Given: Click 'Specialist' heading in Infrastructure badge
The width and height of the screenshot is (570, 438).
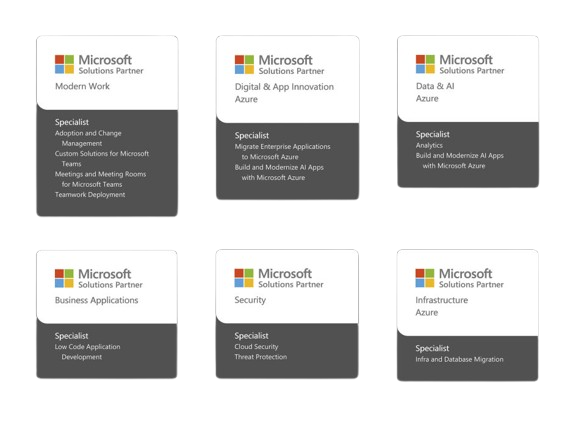Looking at the screenshot, I should click(x=432, y=348).
